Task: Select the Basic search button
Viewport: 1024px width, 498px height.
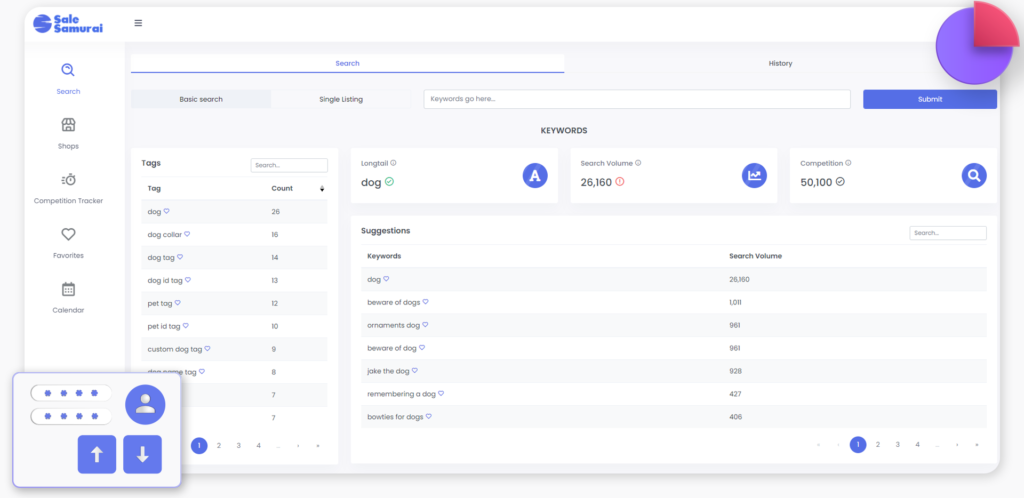Action: click(x=201, y=99)
